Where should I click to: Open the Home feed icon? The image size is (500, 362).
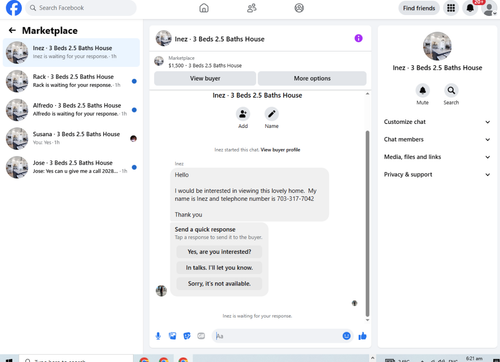point(204,8)
